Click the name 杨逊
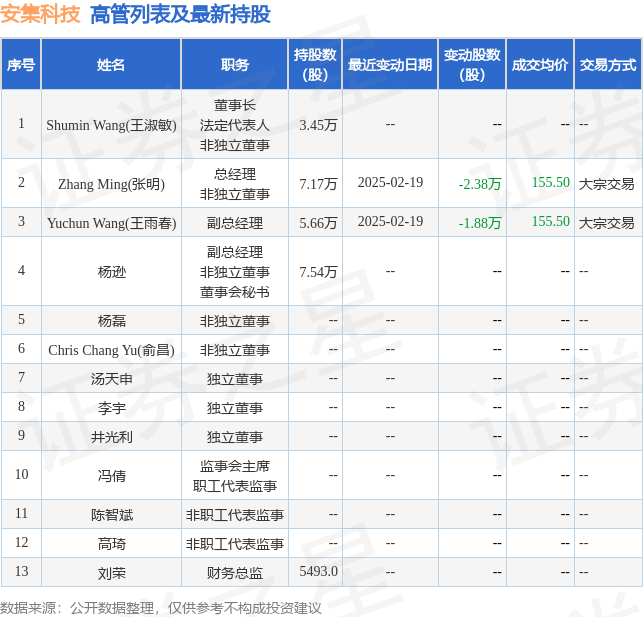Screen dimensions: 643x617 tap(112, 272)
